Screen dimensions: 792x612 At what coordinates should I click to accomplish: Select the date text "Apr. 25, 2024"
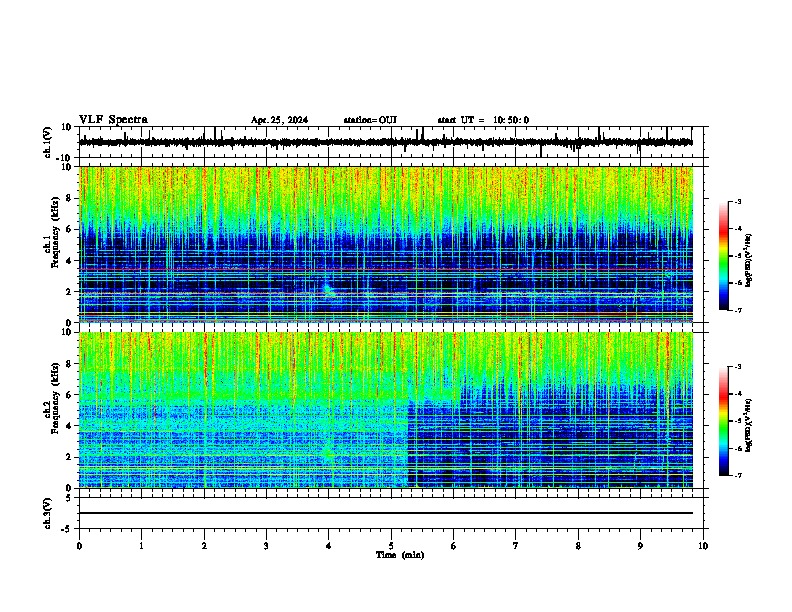pyautogui.click(x=279, y=120)
